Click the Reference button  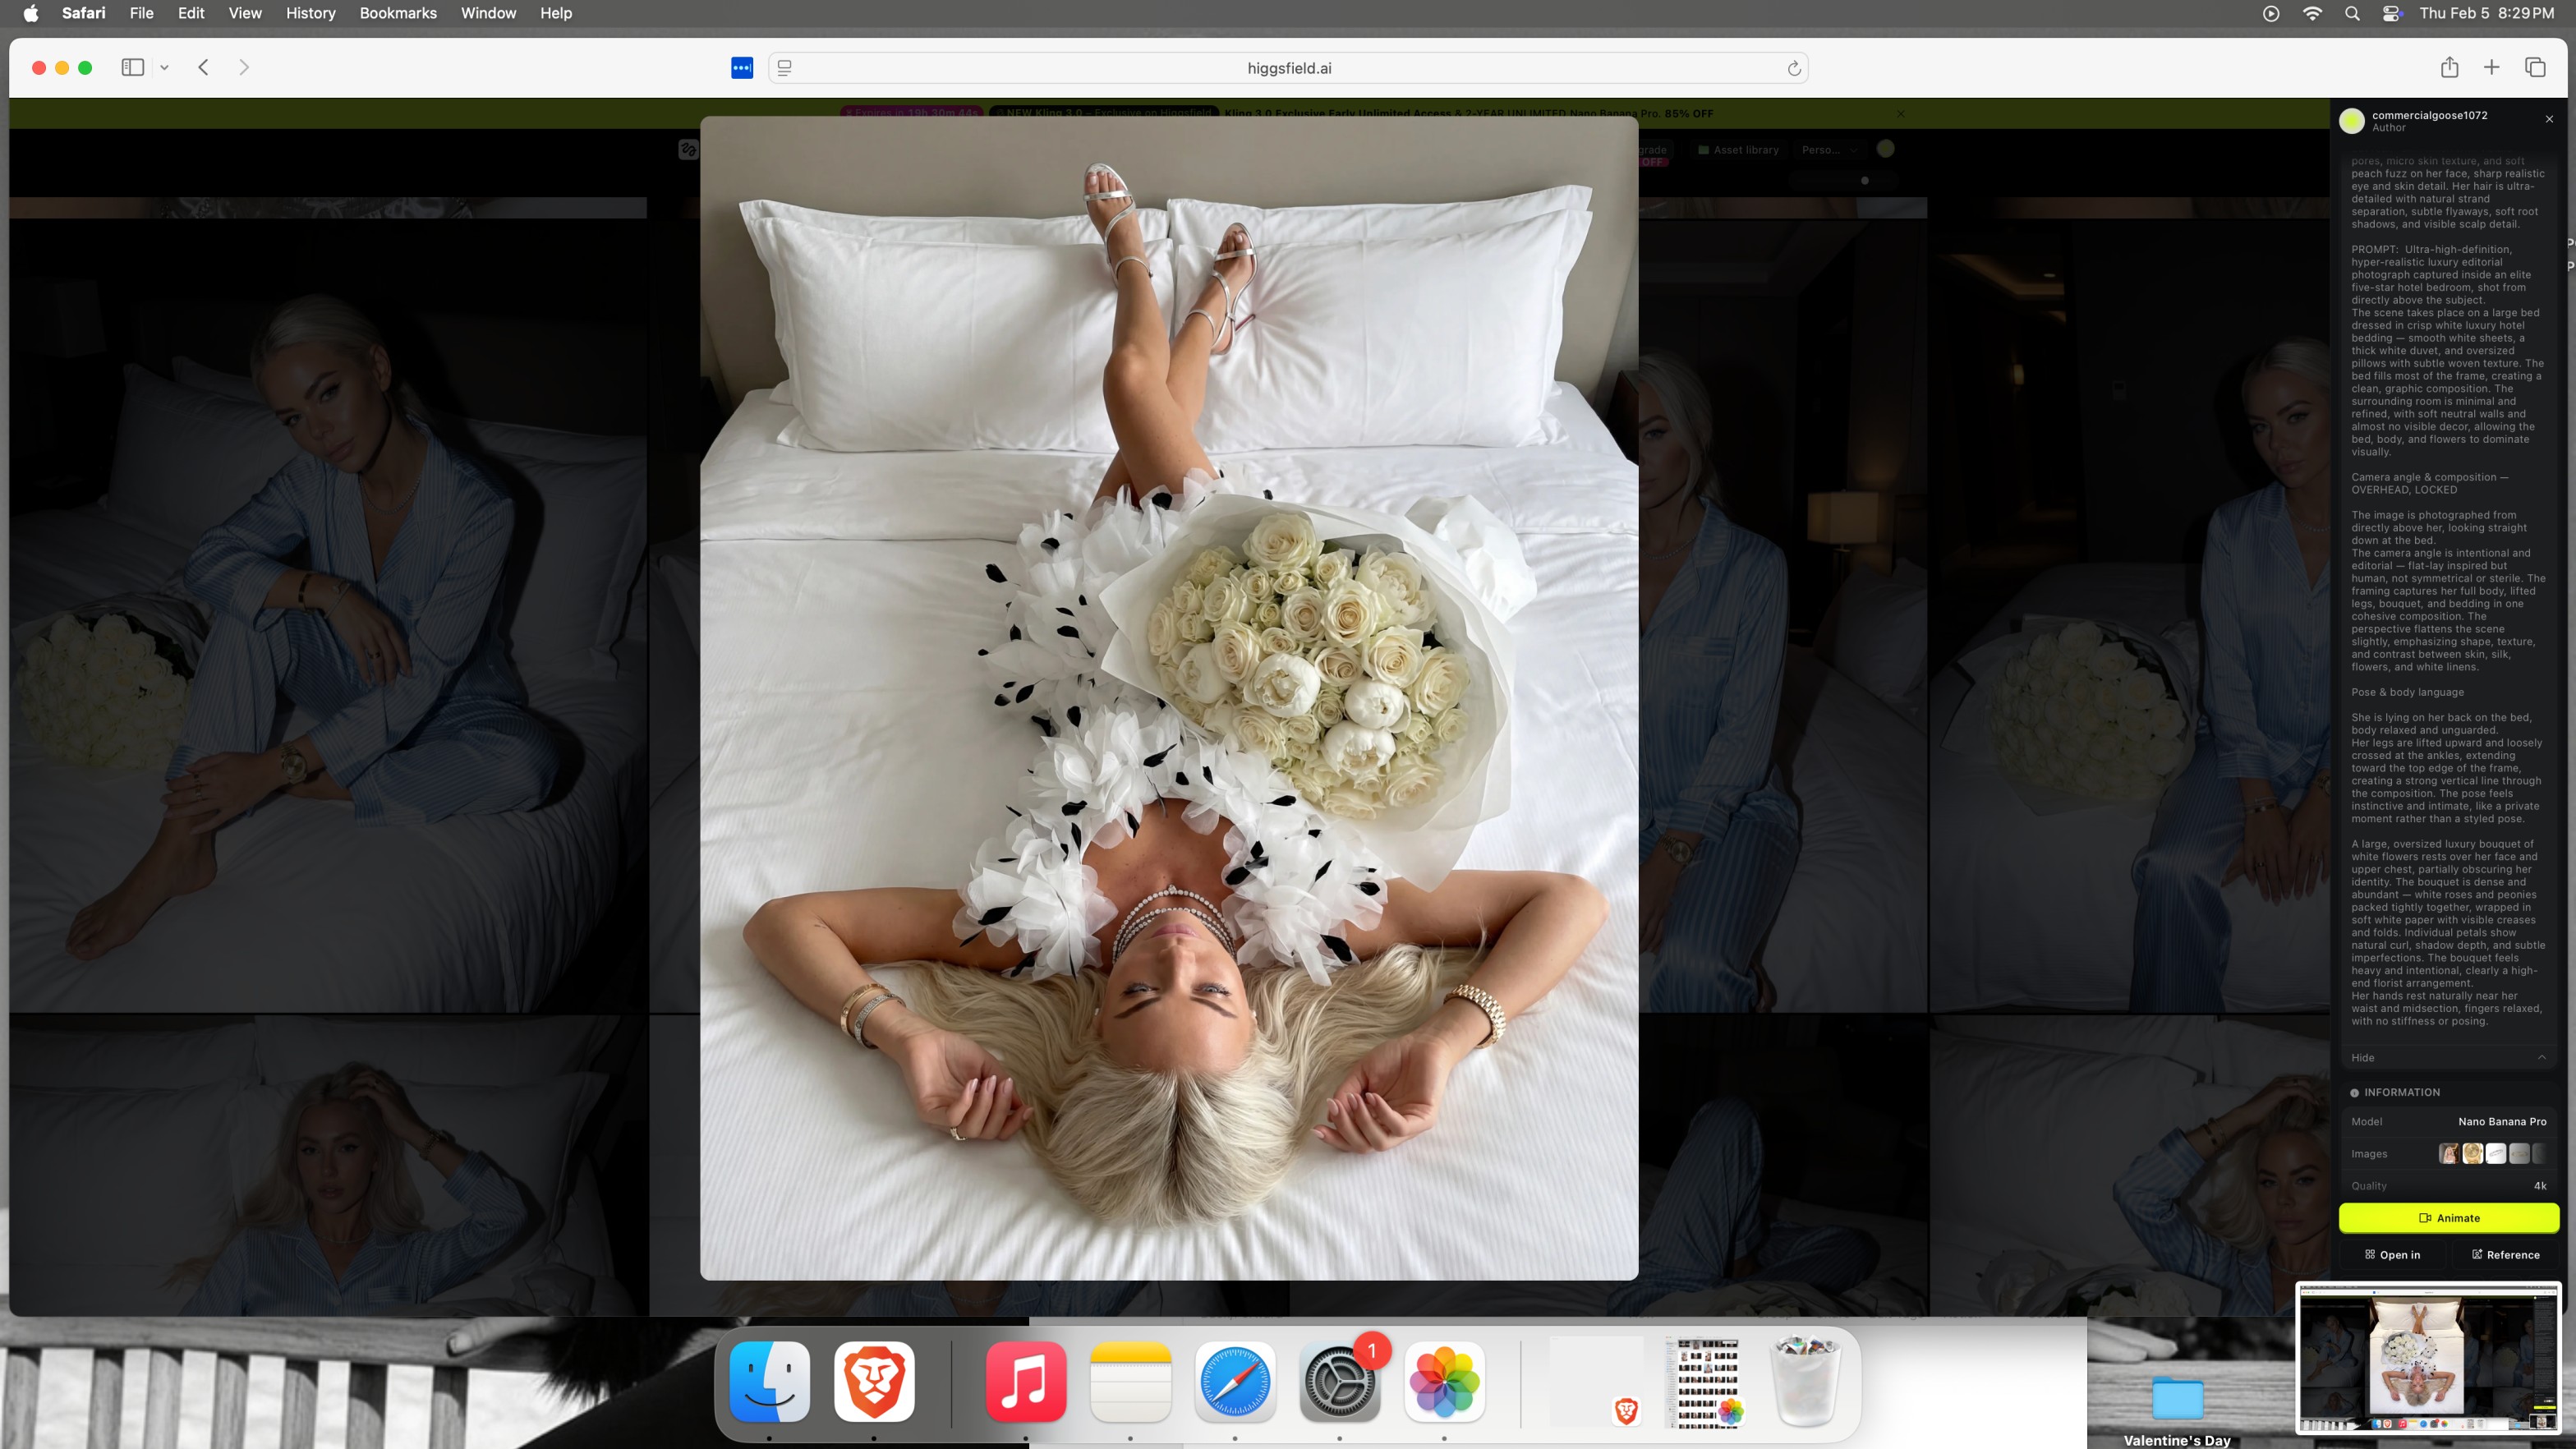click(2505, 1254)
